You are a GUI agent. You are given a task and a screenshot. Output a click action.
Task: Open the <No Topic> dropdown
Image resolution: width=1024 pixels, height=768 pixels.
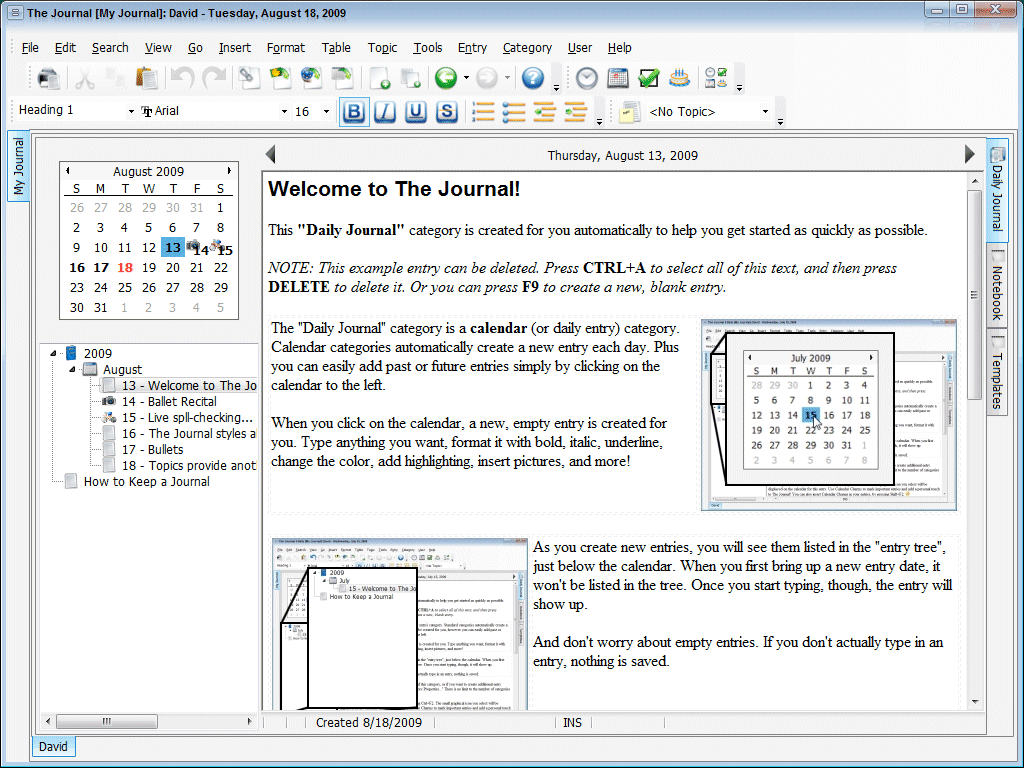[x=765, y=112]
